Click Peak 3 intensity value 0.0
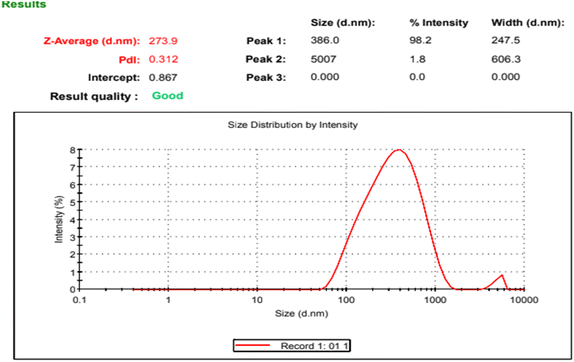This screenshot has height=362, width=574. 417,77
